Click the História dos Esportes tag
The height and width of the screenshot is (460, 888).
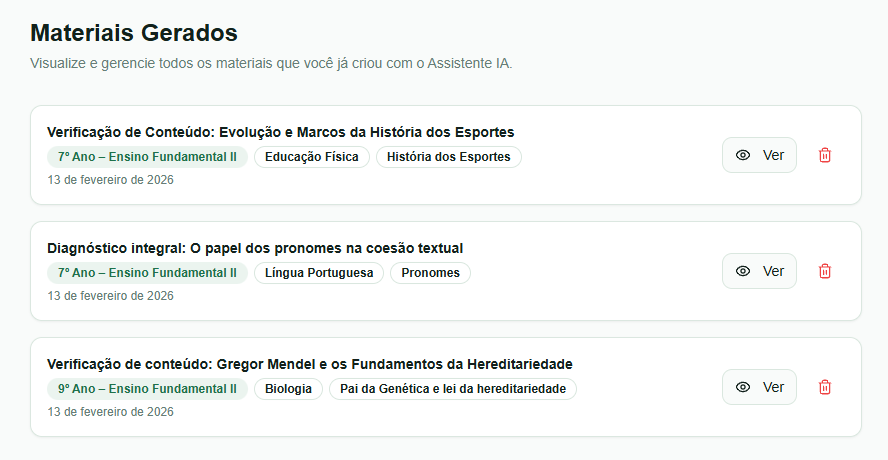[448, 157]
